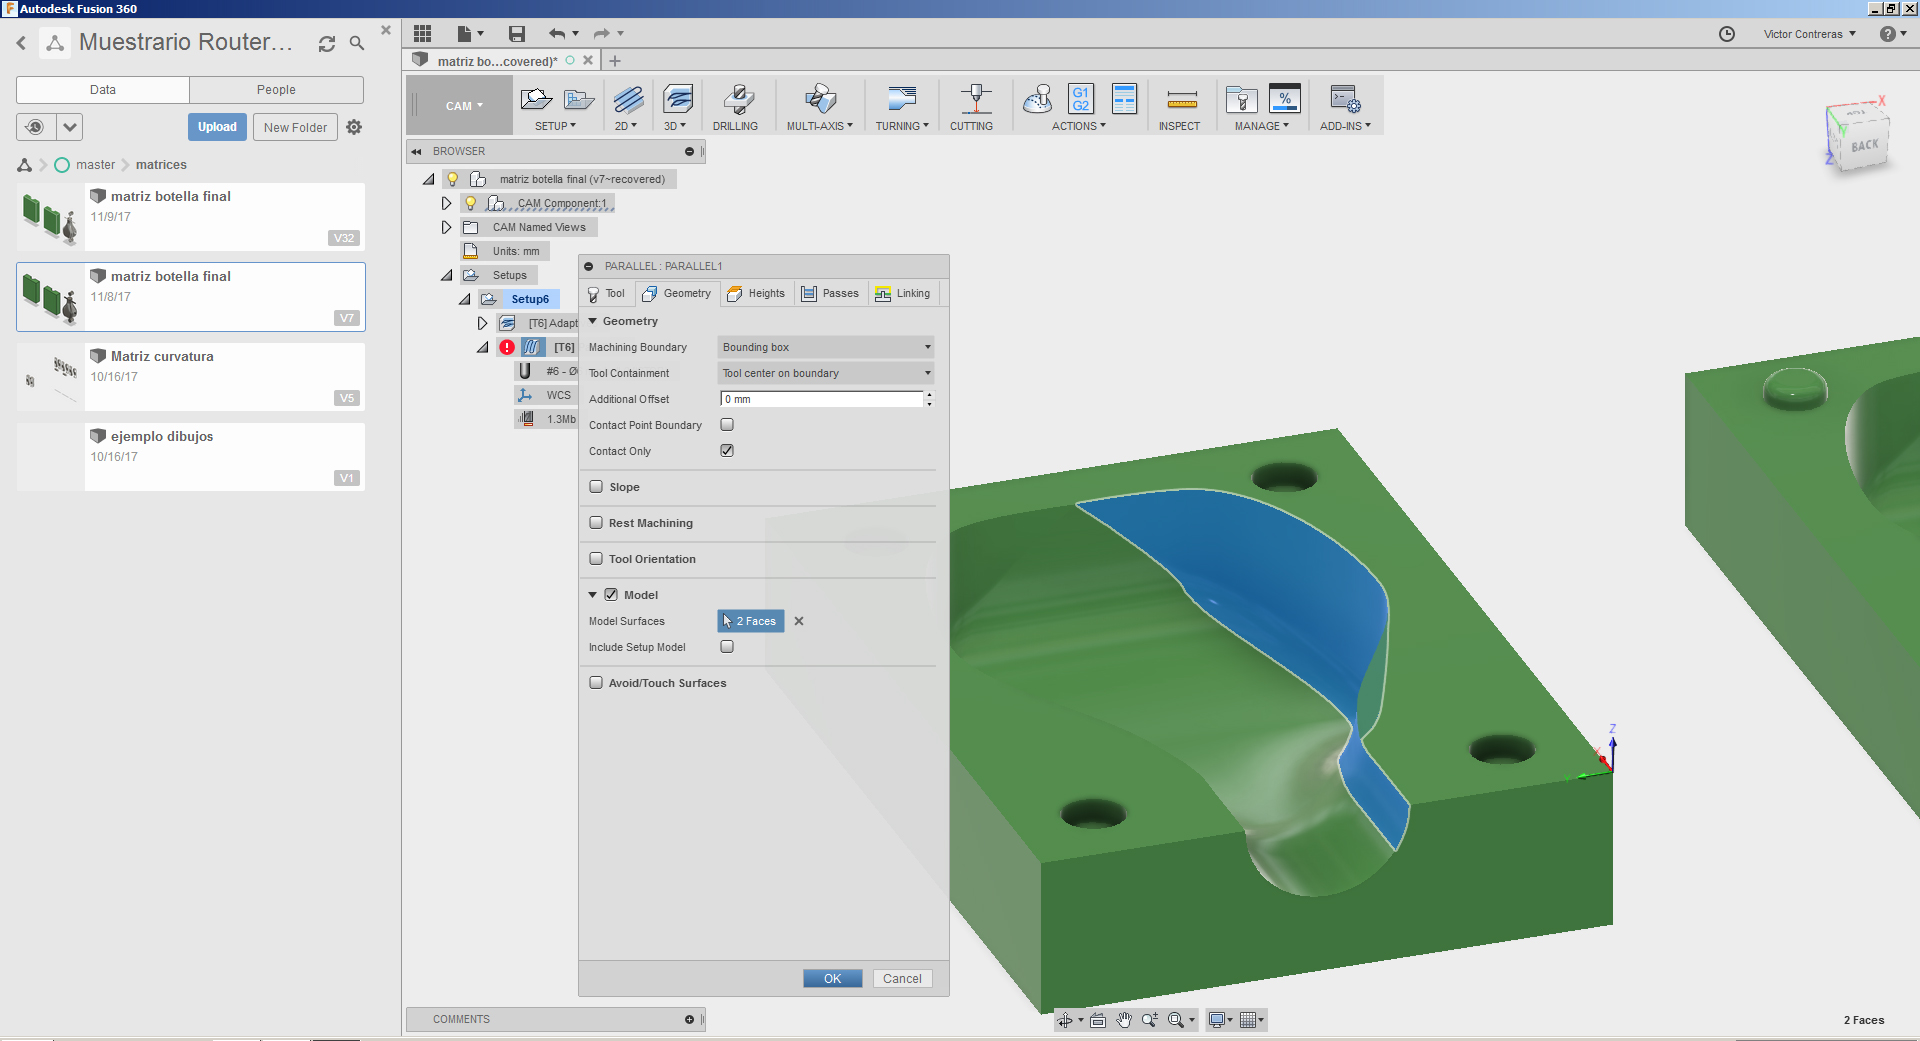Click the Upload button

217,127
